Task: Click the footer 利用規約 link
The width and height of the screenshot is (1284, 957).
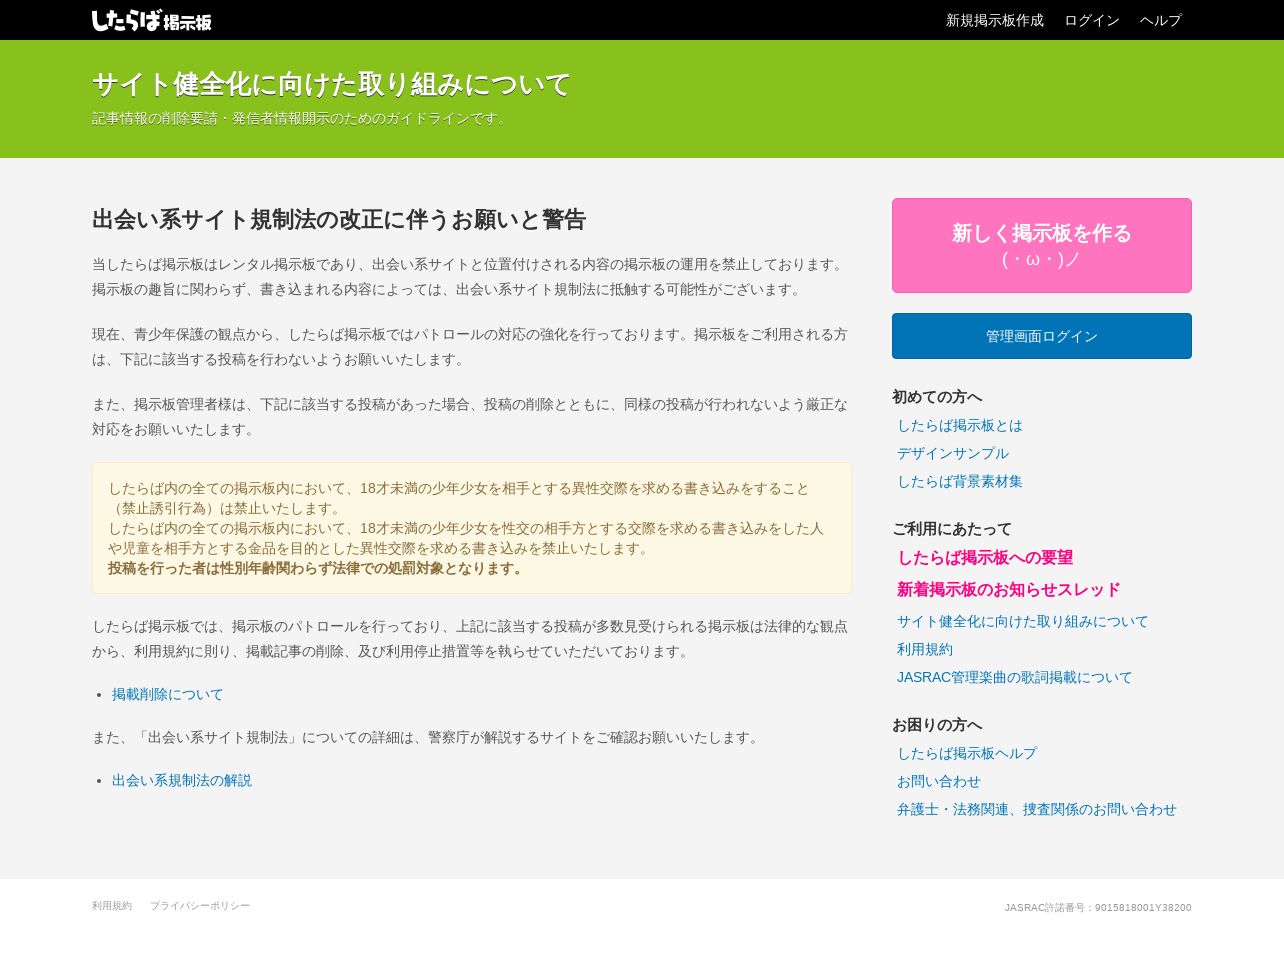Action: coord(112,906)
